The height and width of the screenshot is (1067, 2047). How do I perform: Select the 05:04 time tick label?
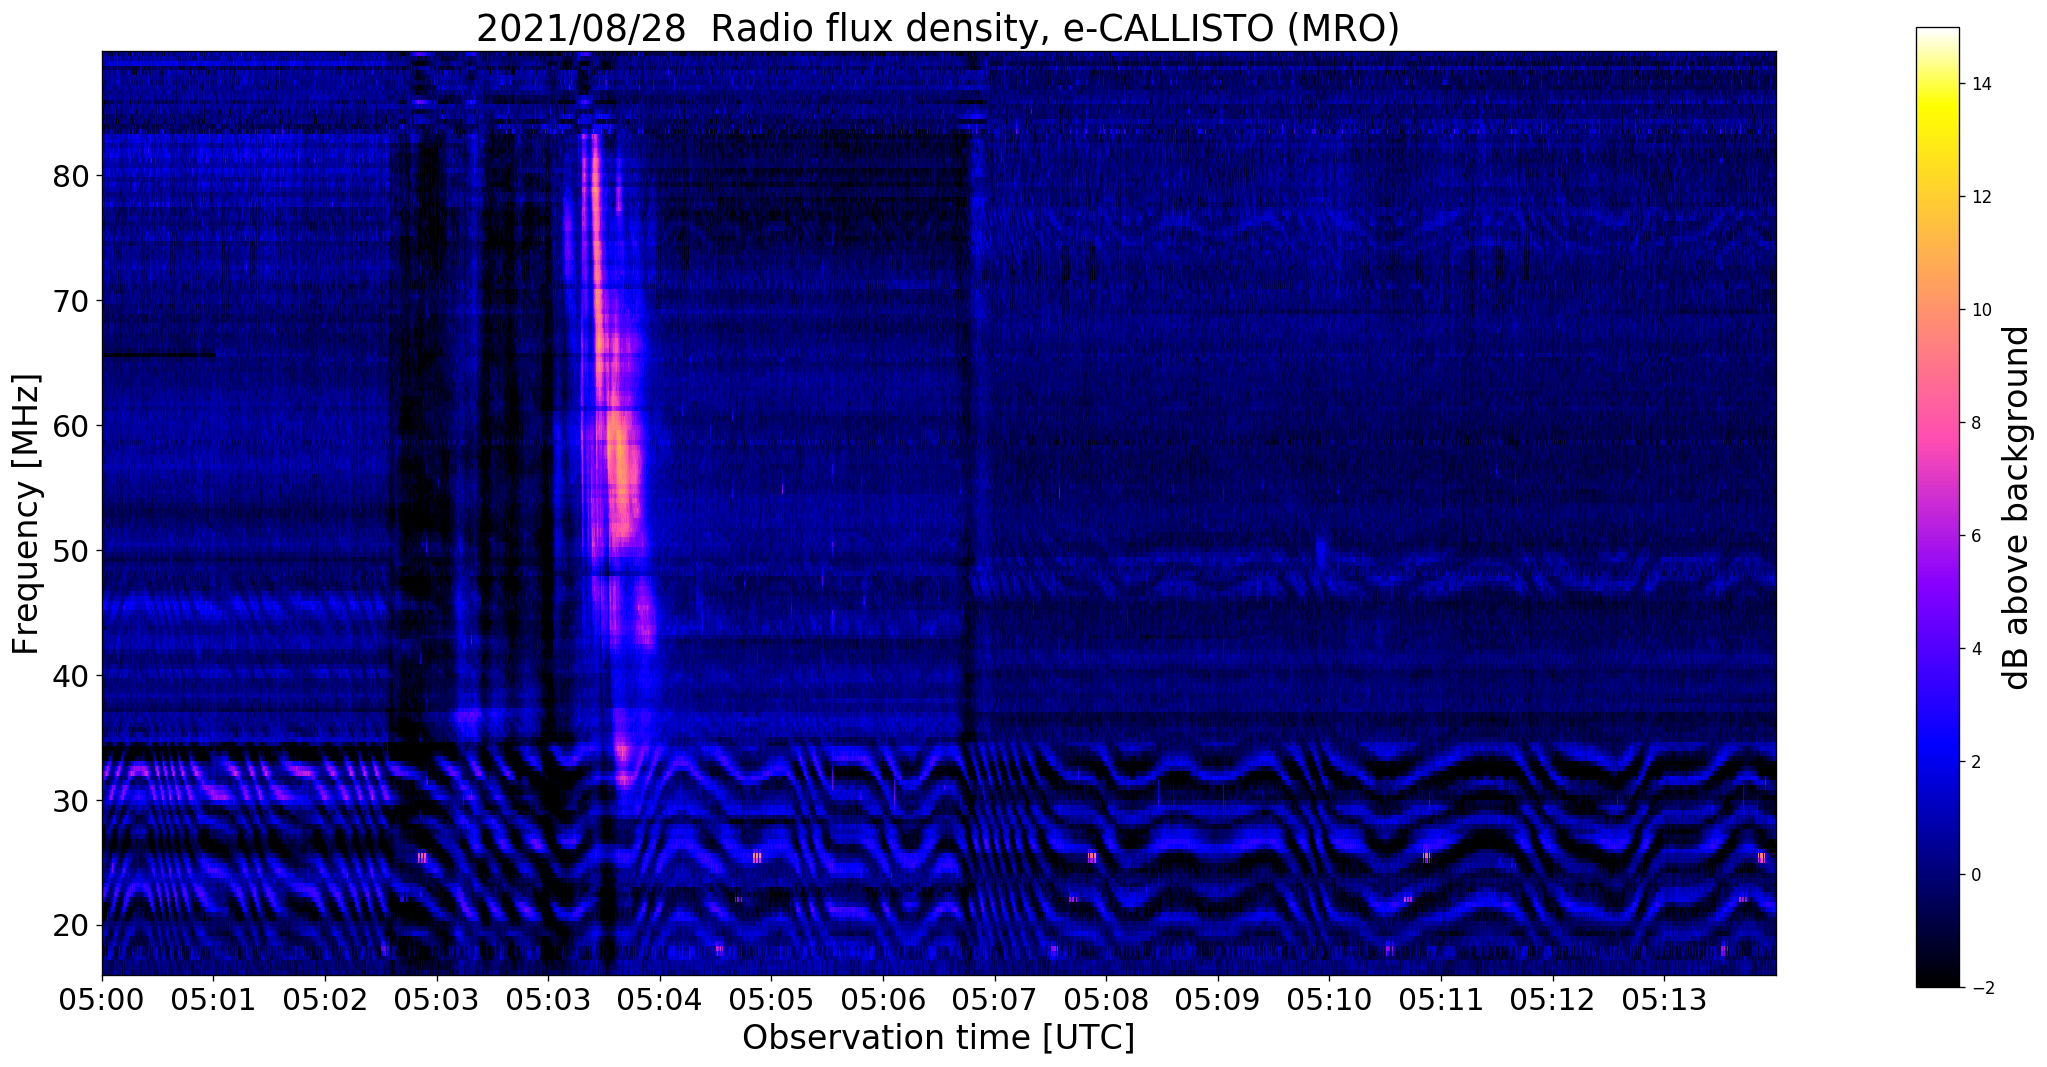[x=659, y=999]
